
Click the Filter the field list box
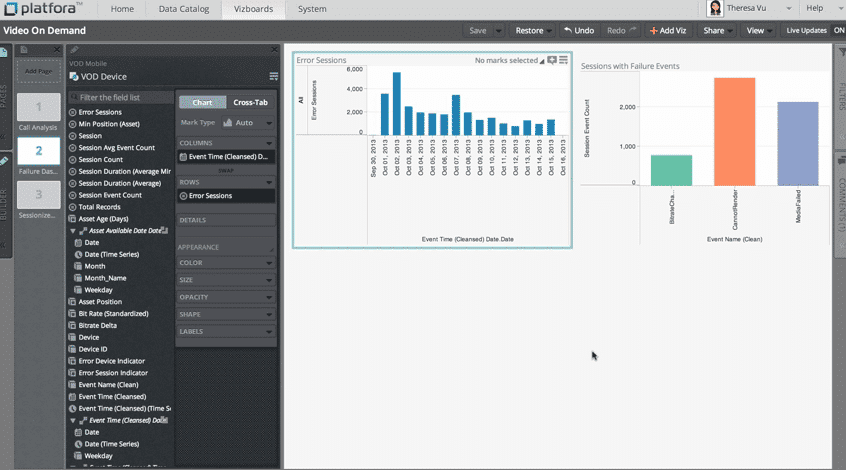(x=120, y=98)
